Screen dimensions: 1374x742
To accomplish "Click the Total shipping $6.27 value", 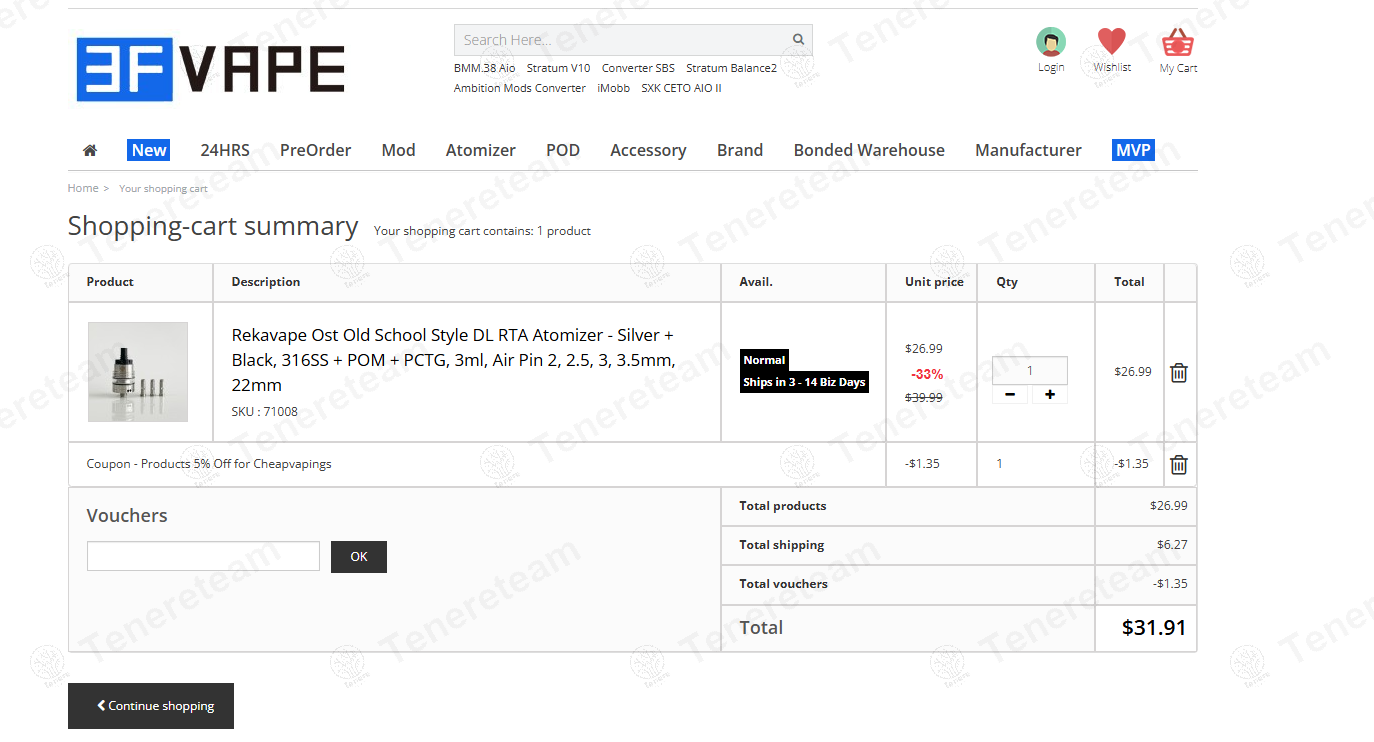I will click(1172, 545).
